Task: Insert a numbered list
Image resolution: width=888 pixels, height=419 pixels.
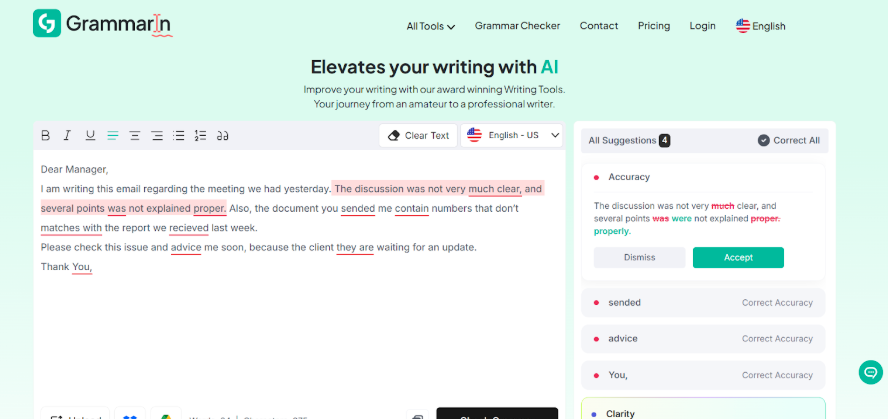Action: tap(200, 136)
